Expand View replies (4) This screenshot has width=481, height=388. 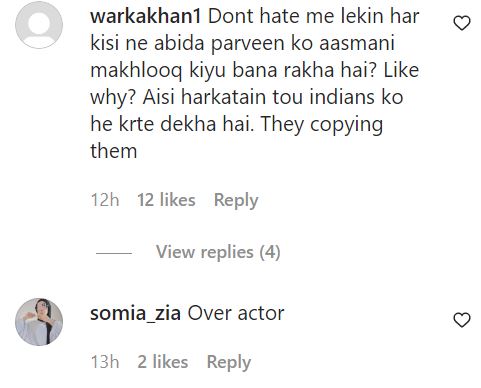tap(218, 252)
